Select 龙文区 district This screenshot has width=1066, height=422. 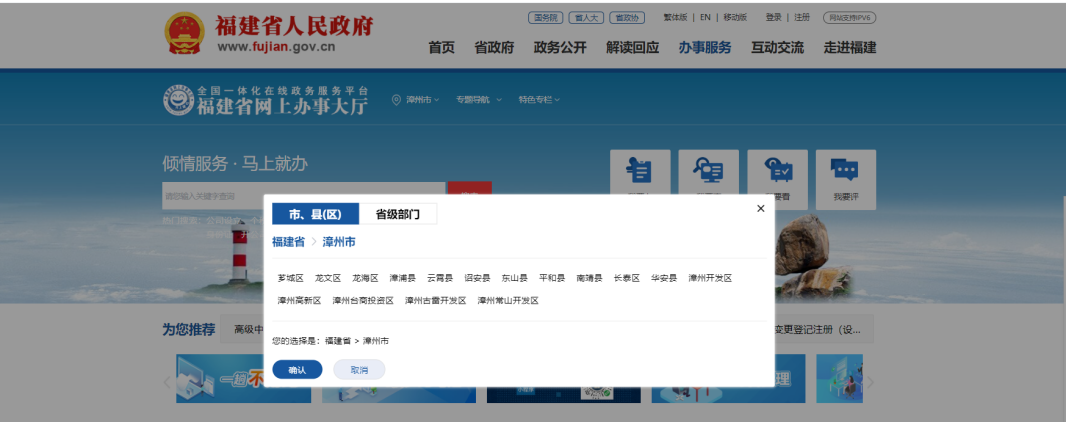pos(328,278)
